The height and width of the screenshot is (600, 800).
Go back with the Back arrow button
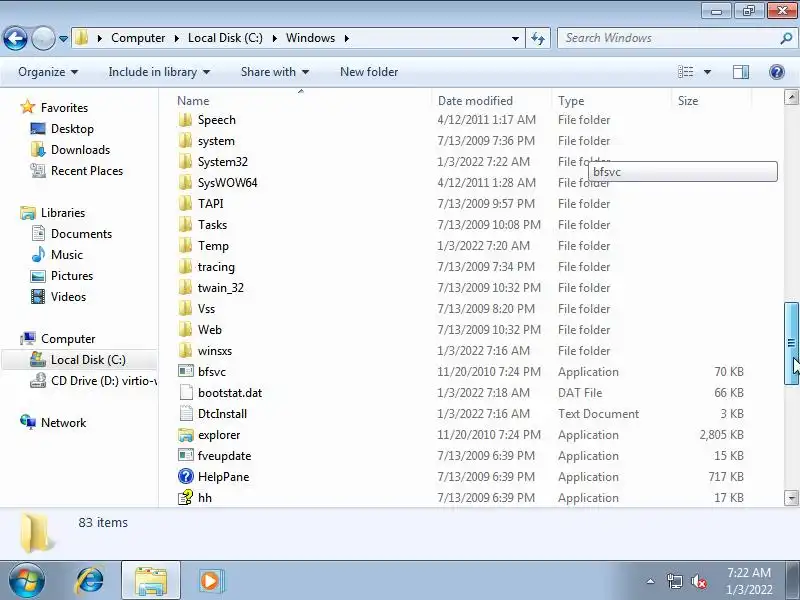click(x=15, y=38)
